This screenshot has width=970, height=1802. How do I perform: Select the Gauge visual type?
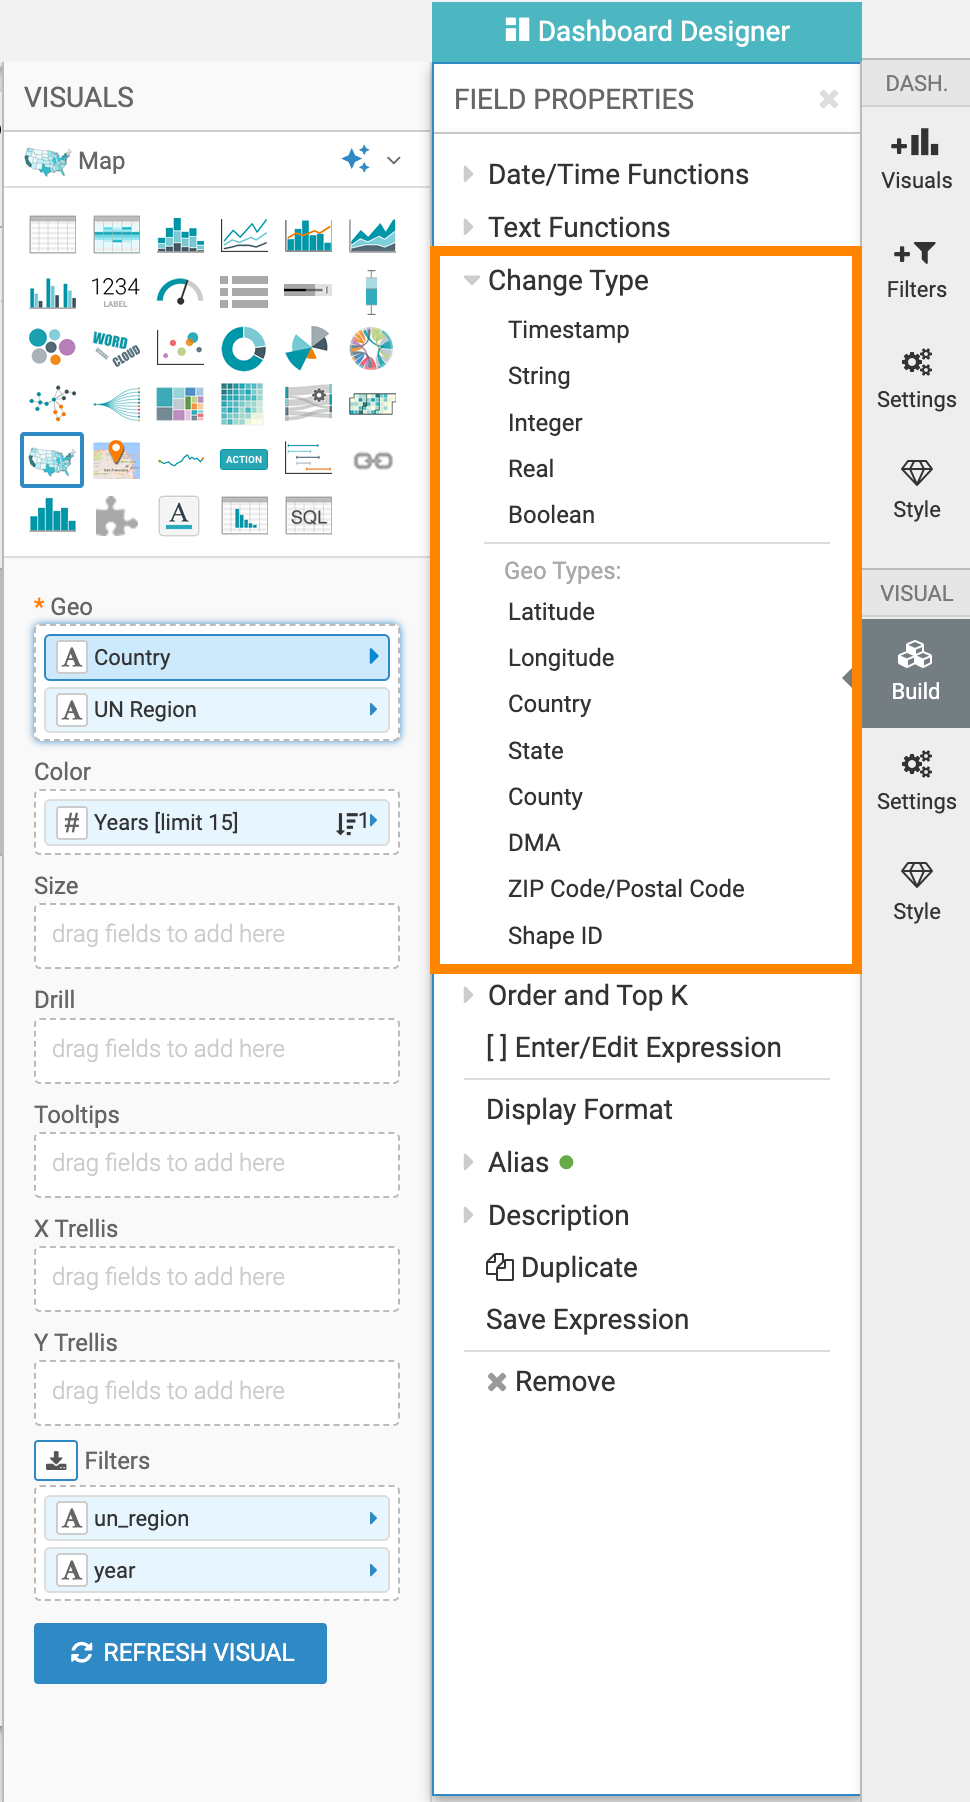(180, 292)
